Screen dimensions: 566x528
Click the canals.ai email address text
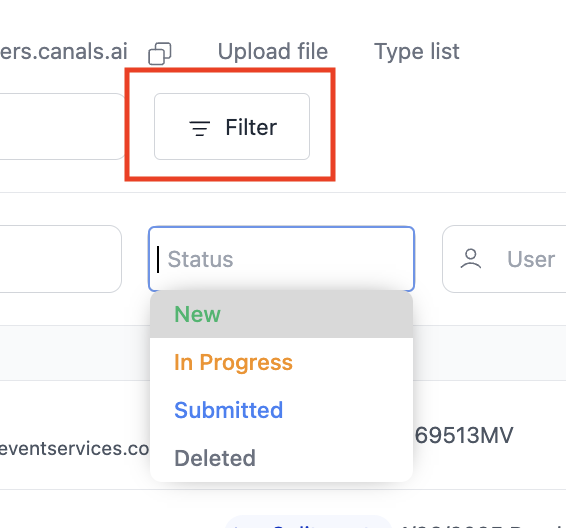(x=64, y=51)
